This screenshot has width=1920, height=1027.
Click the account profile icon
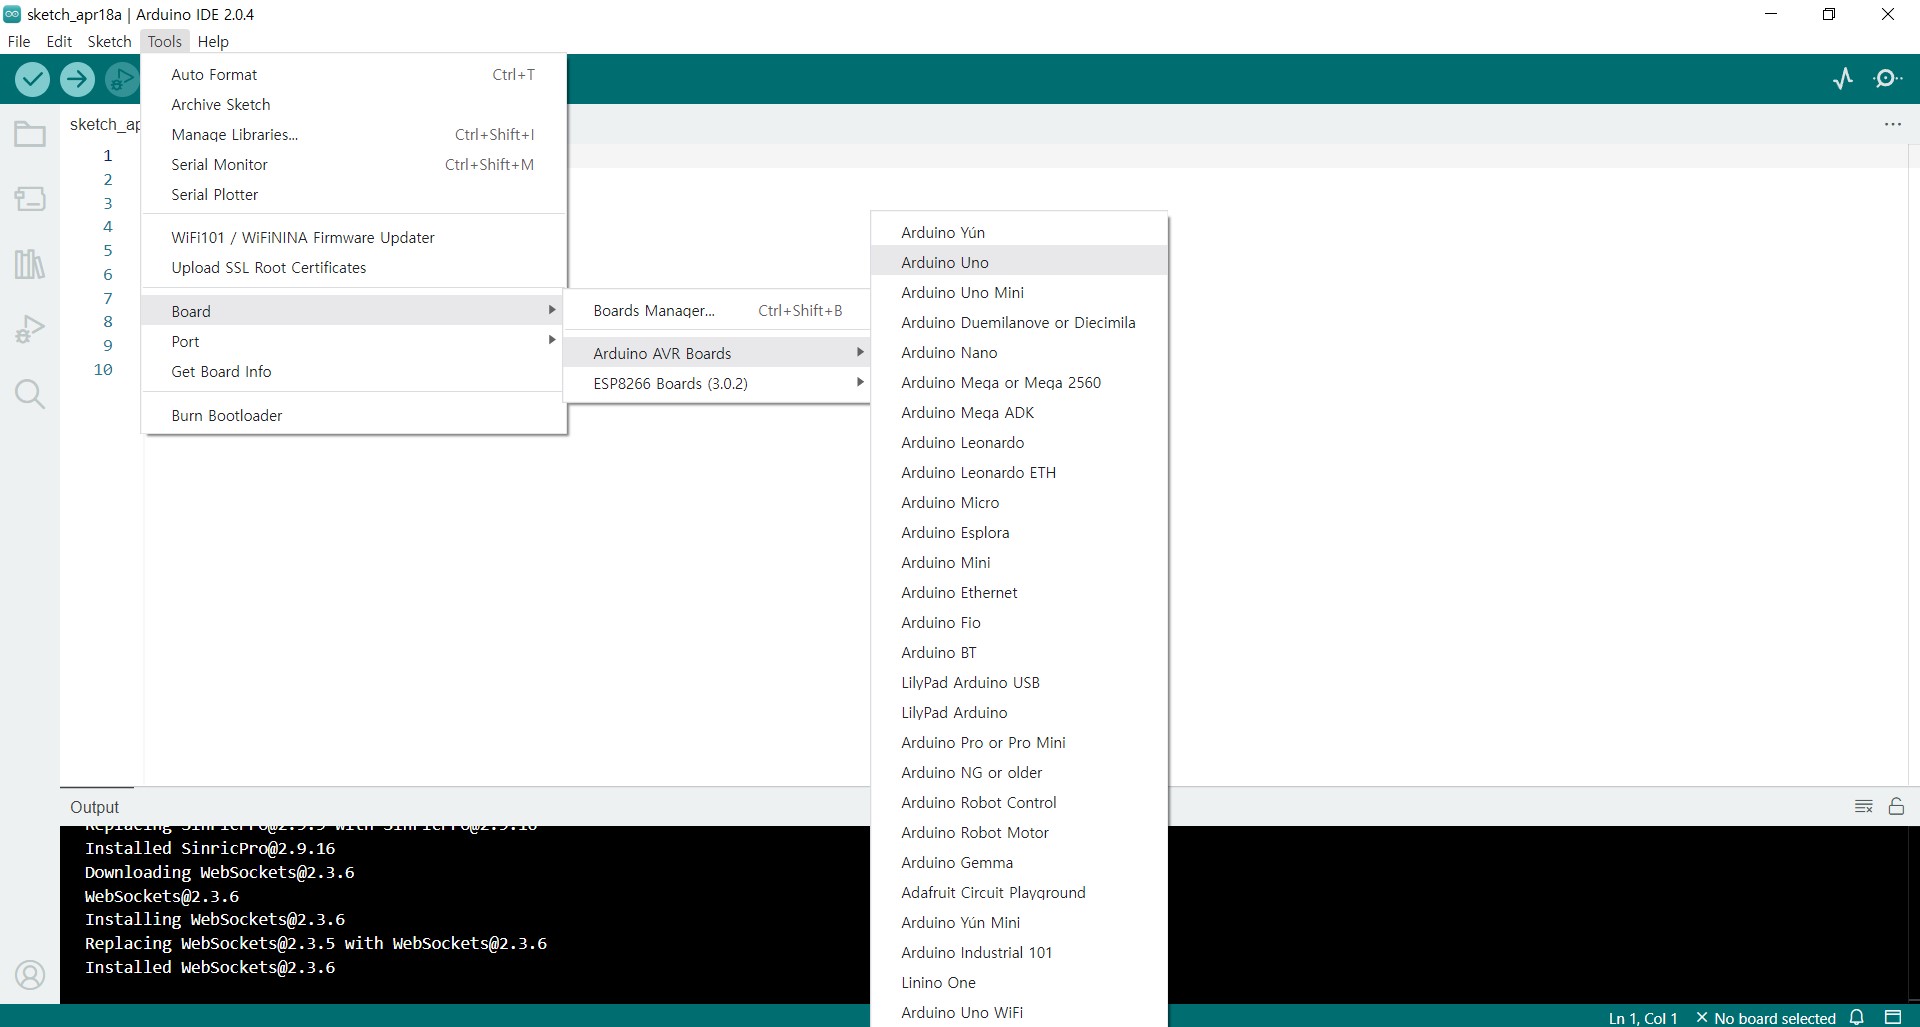click(30, 974)
